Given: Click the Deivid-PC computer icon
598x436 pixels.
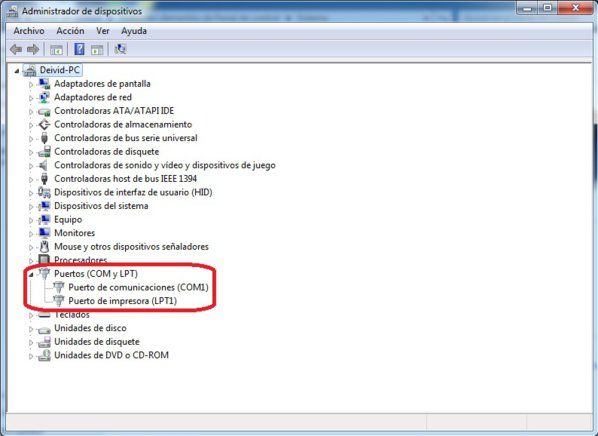Looking at the screenshot, I should point(30,71).
